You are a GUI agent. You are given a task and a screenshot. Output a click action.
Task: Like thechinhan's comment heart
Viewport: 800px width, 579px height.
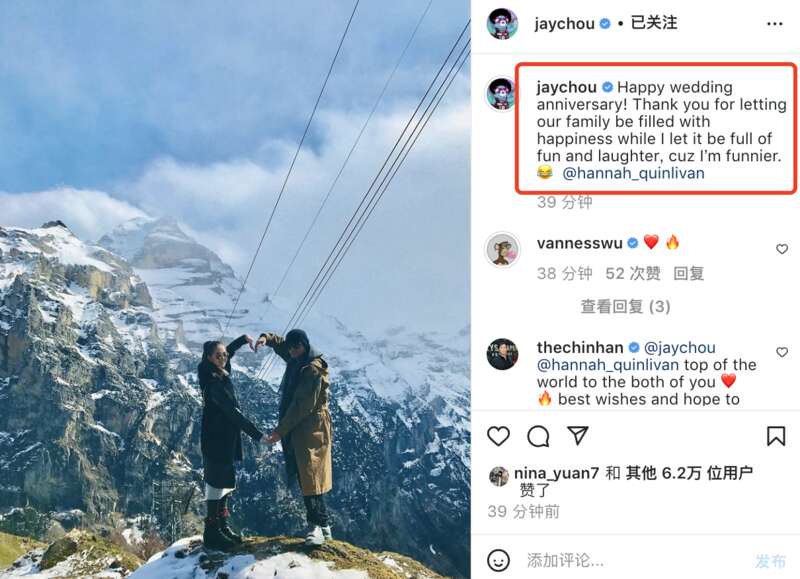tap(782, 352)
